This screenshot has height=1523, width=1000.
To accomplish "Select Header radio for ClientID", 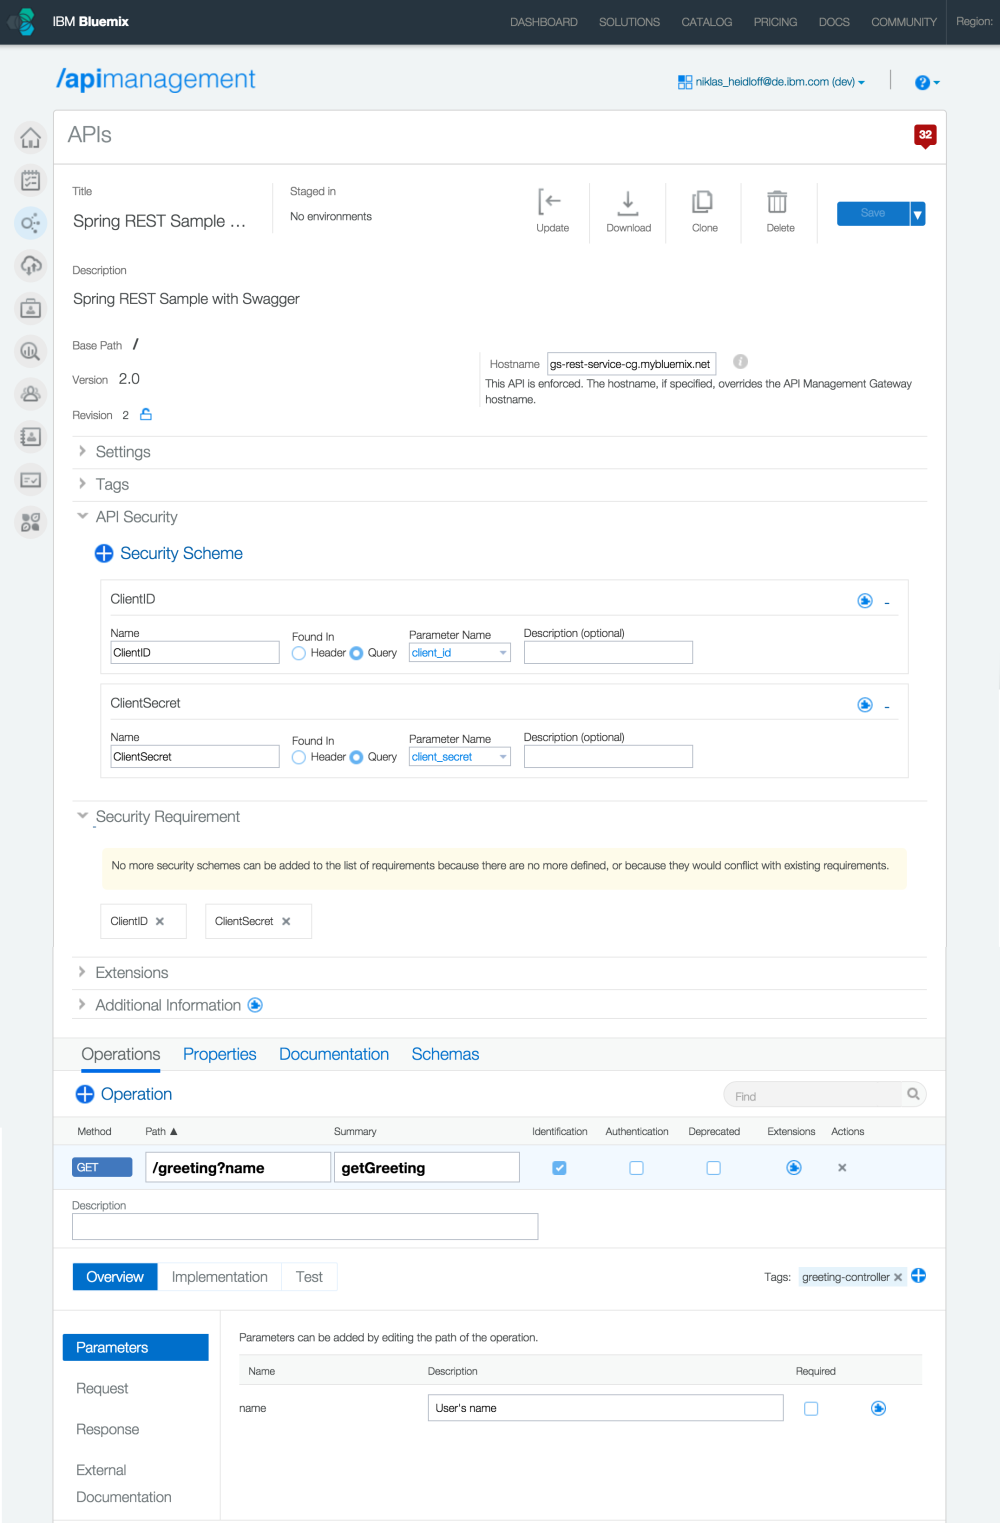I will pyautogui.click(x=299, y=653).
